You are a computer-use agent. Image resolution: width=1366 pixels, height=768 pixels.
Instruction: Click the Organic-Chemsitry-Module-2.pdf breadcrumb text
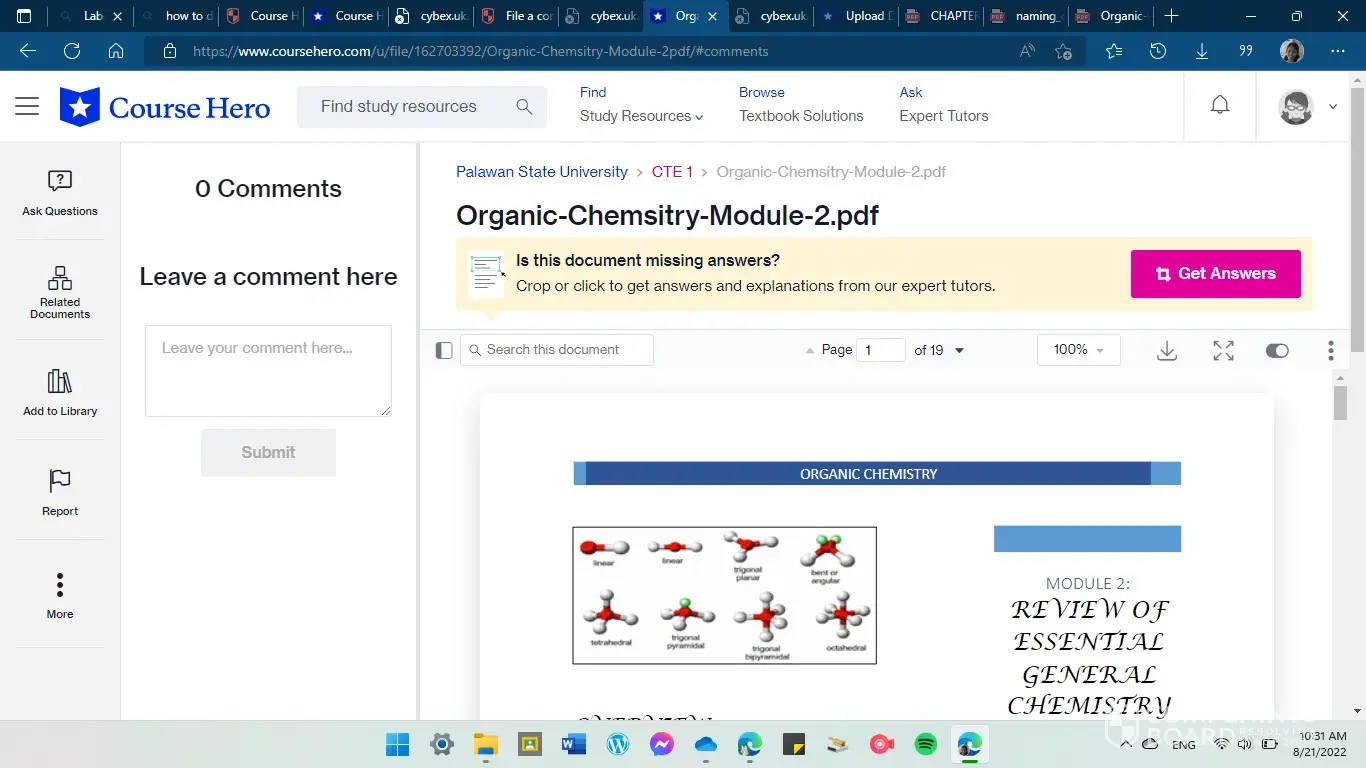[831, 172]
